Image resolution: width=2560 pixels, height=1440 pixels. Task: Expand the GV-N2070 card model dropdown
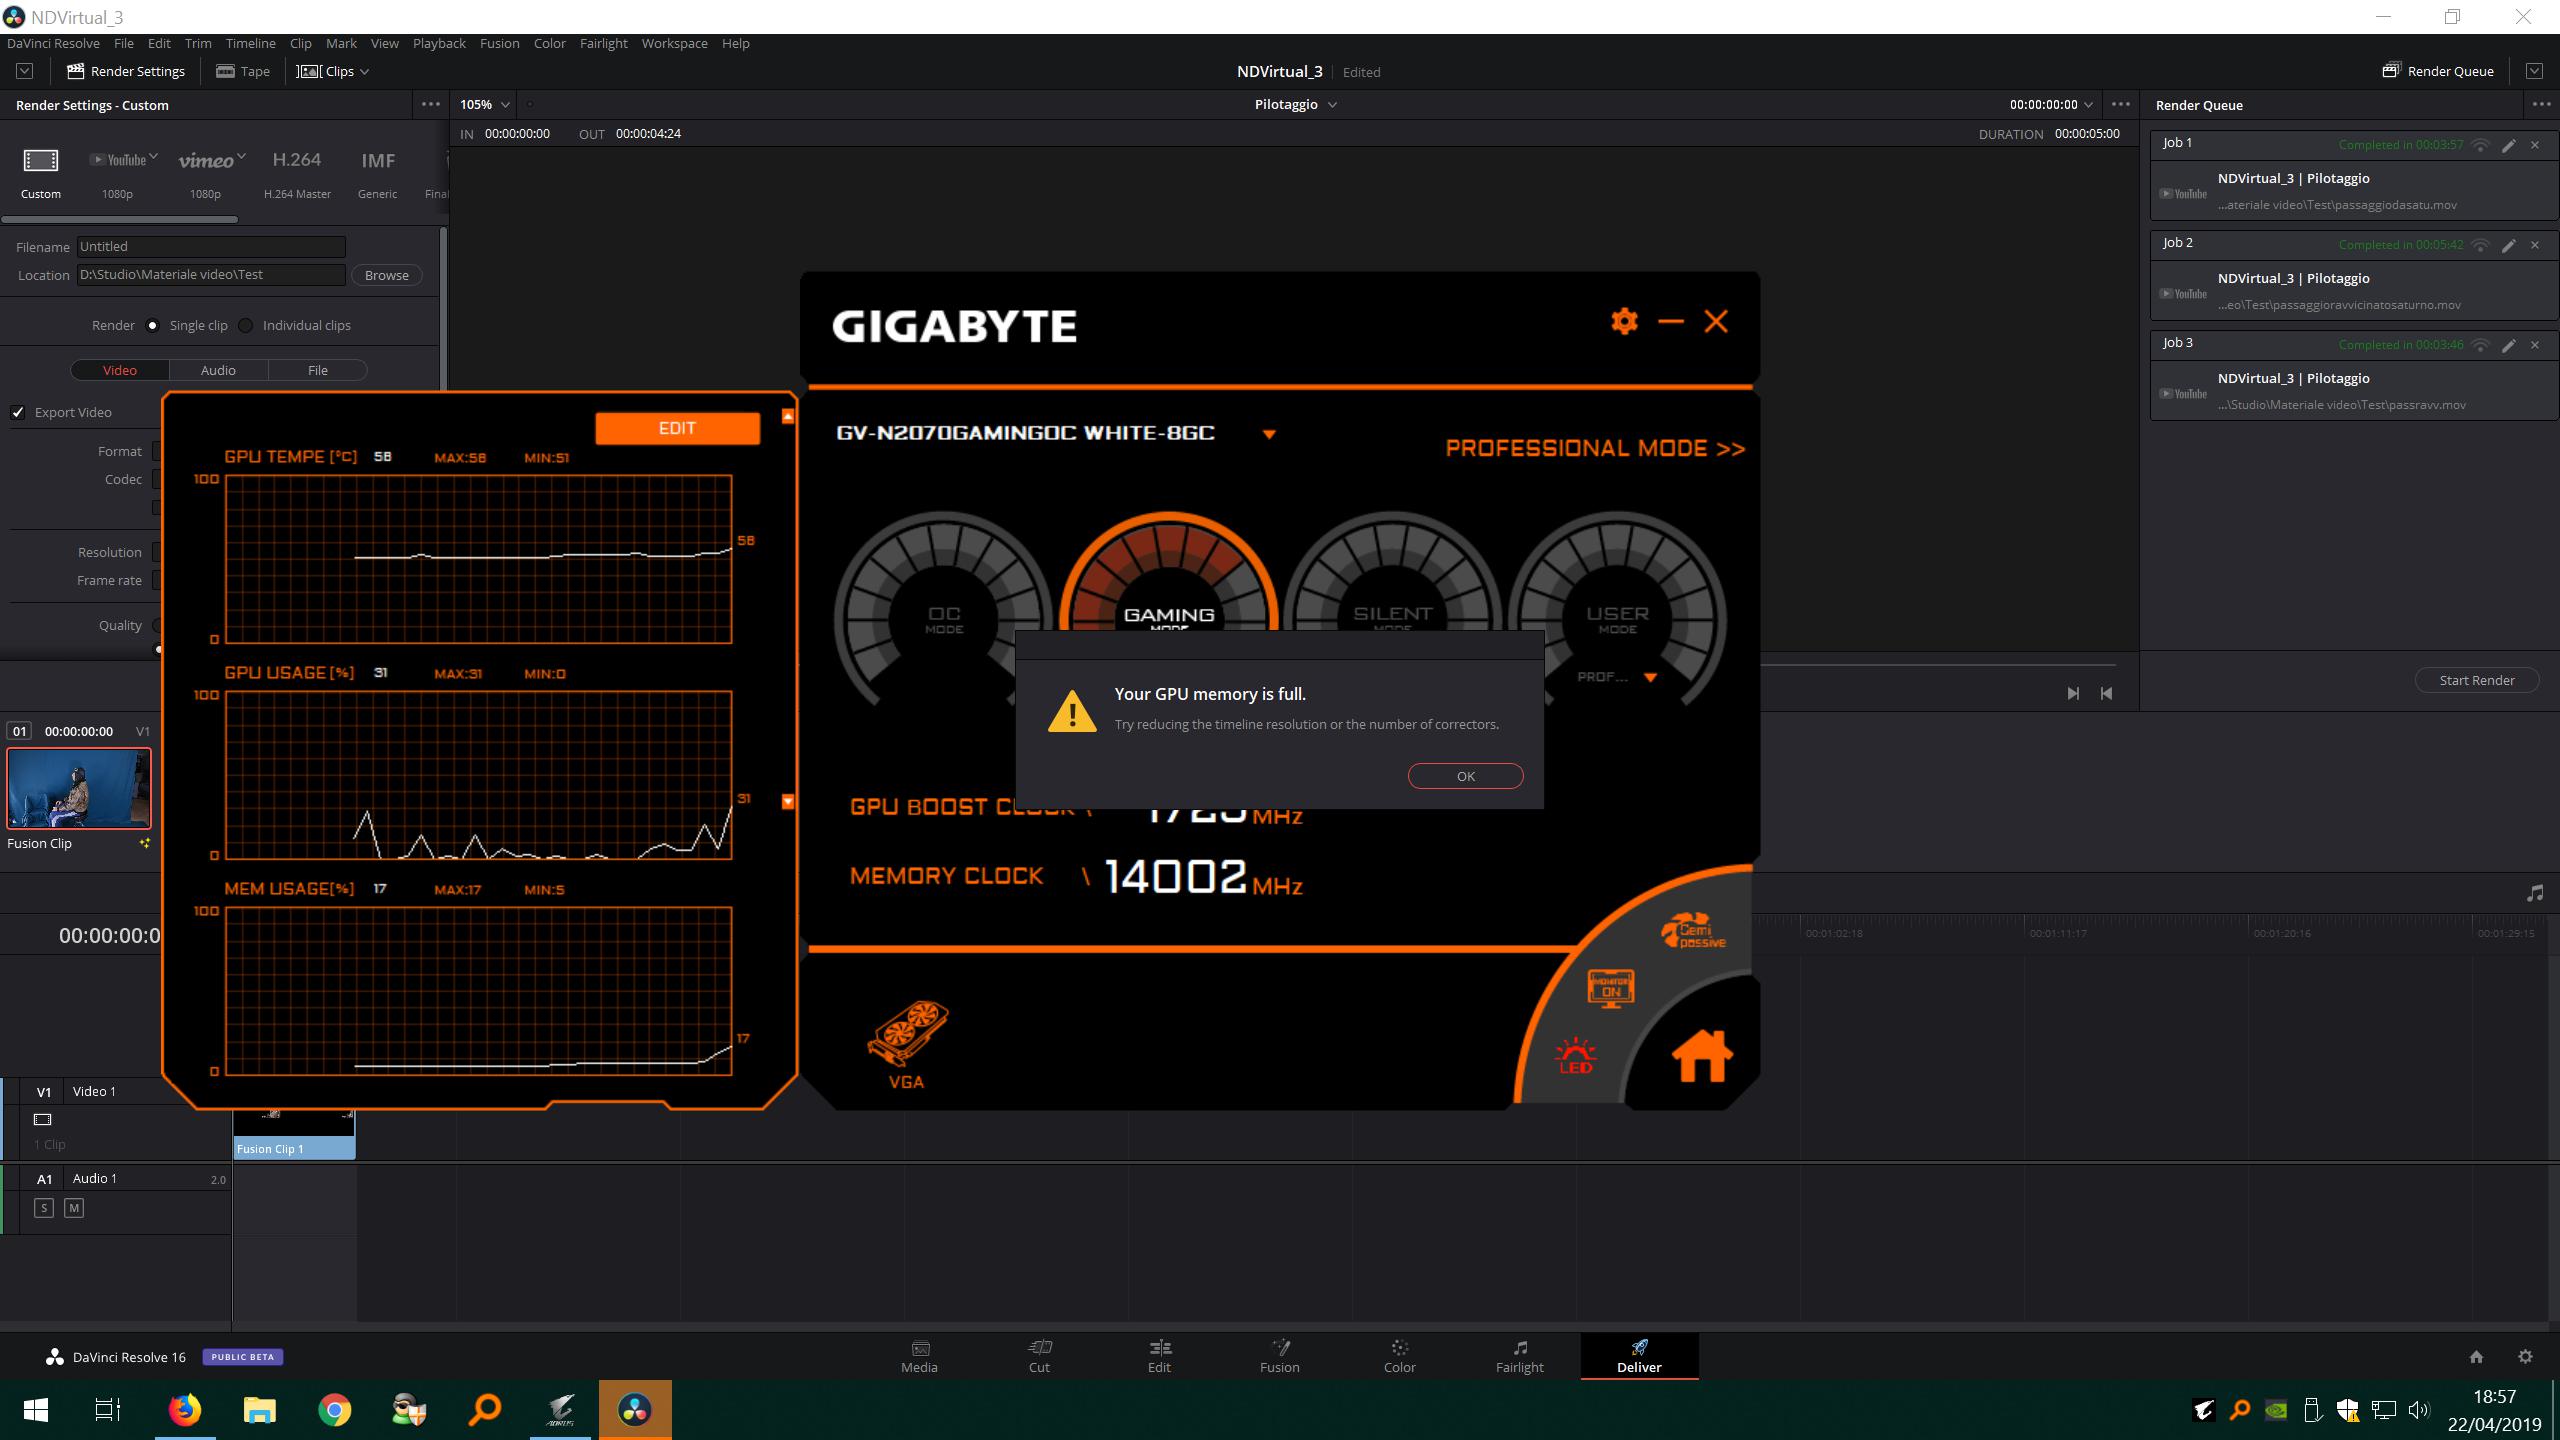click(x=1269, y=434)
